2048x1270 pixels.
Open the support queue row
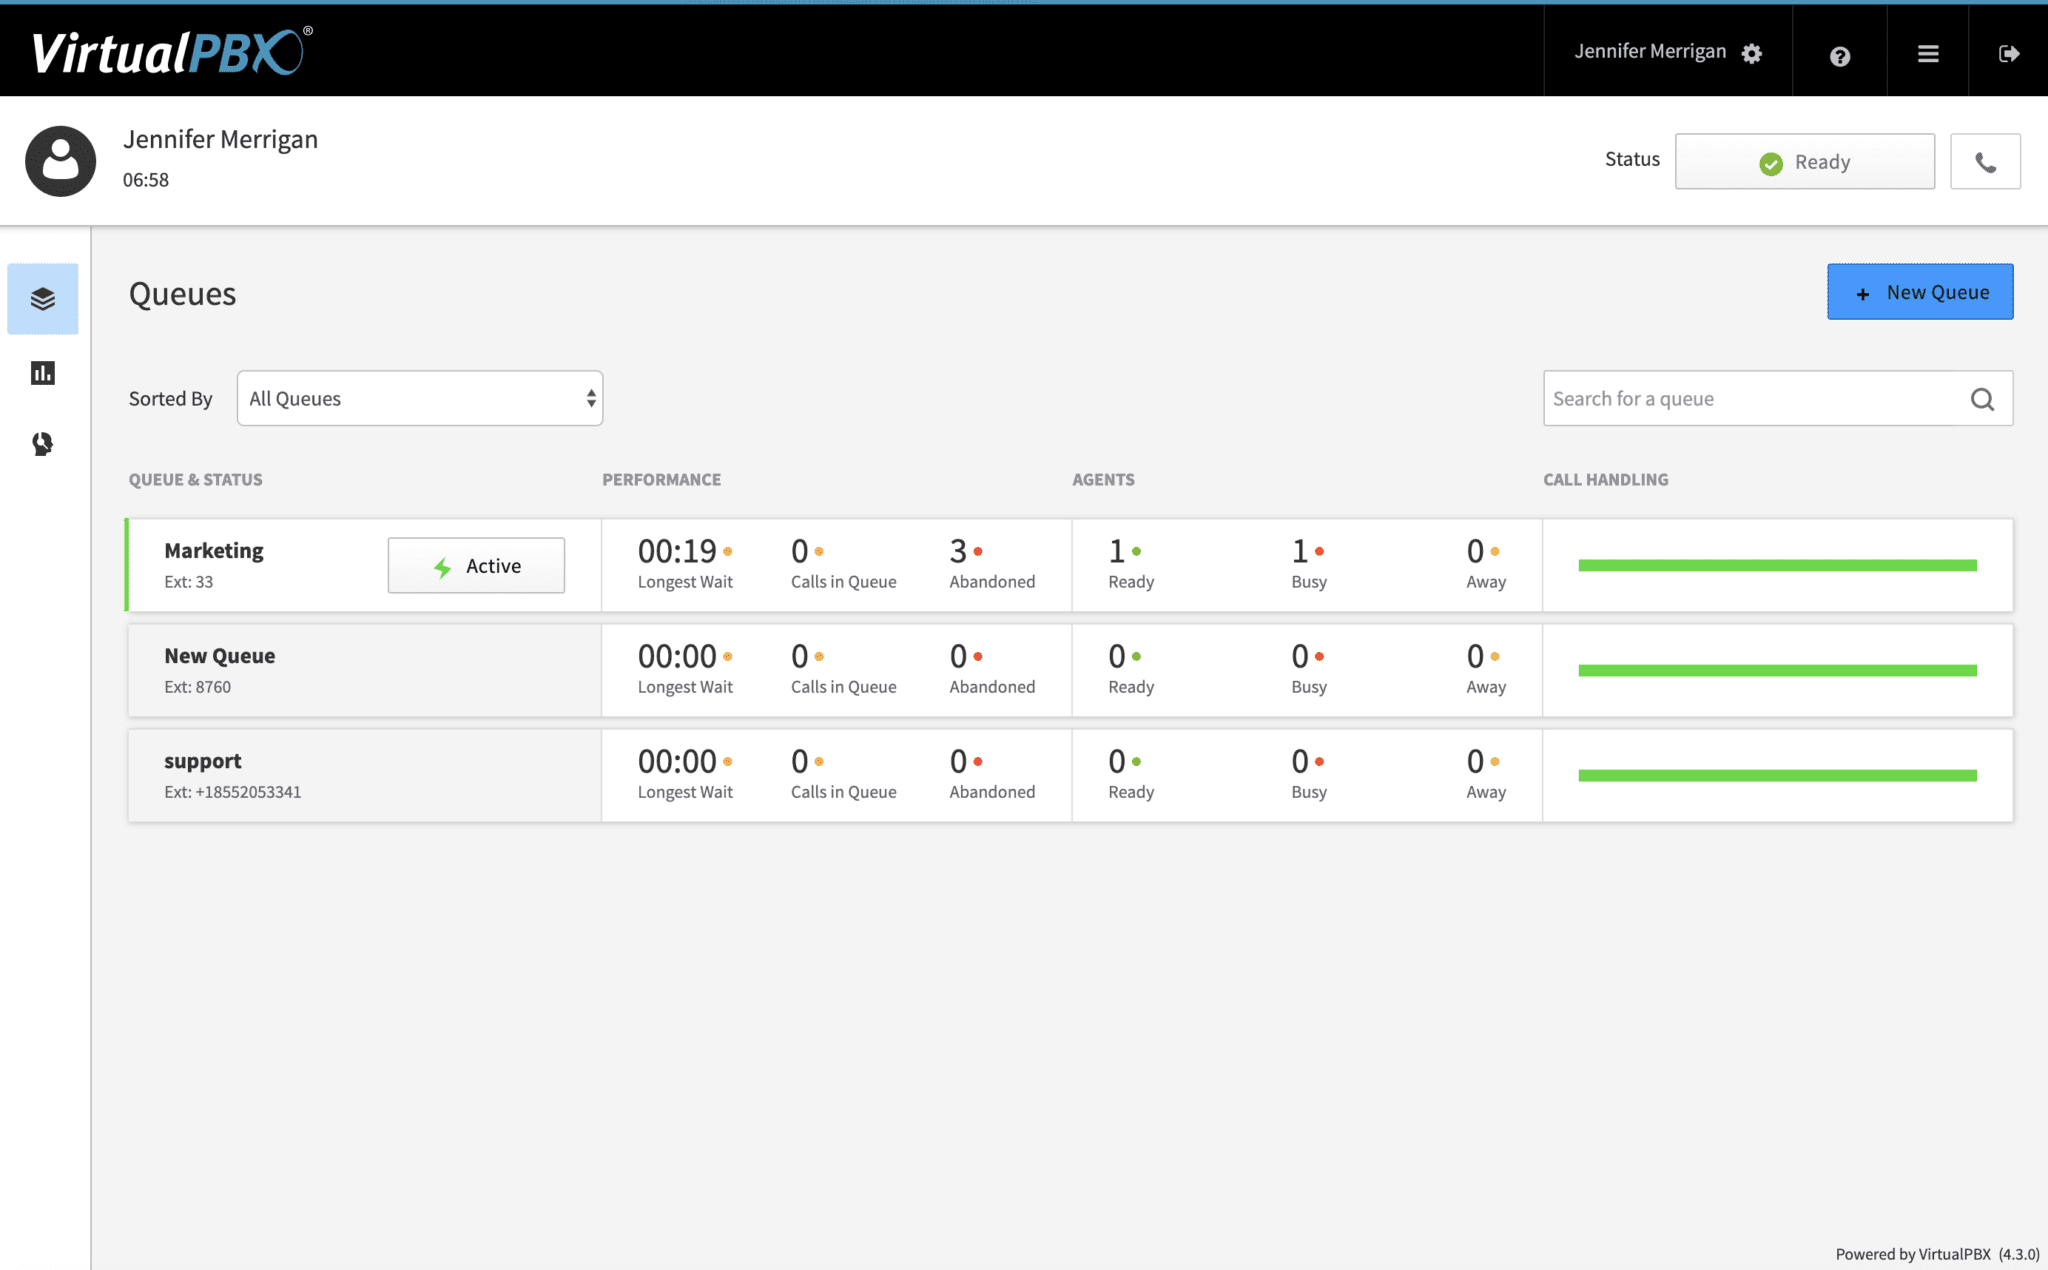point(1070,775)
